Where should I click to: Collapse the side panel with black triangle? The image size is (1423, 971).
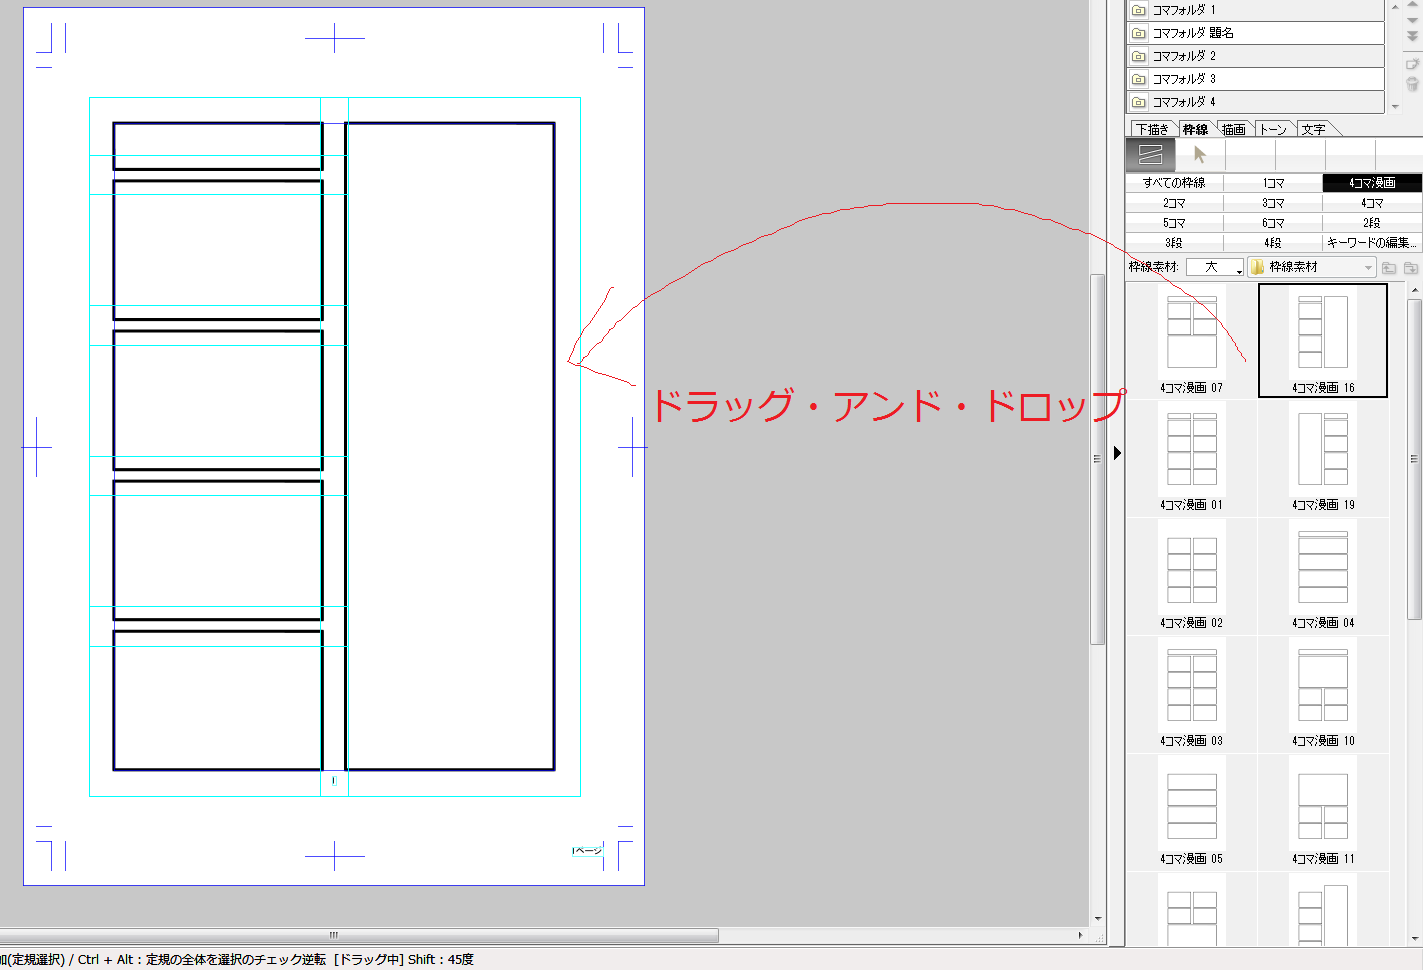pyautogui.click(x=1117, y=453)
